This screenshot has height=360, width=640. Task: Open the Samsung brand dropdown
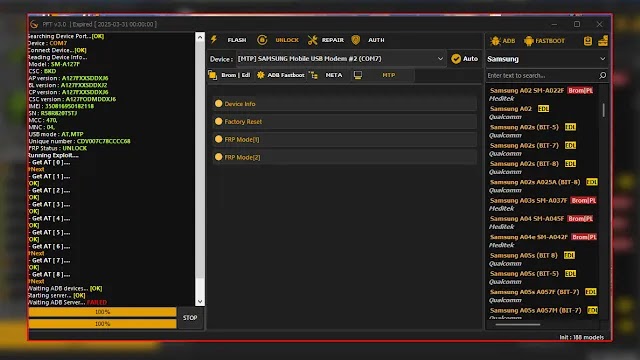(x=547, y=59)
